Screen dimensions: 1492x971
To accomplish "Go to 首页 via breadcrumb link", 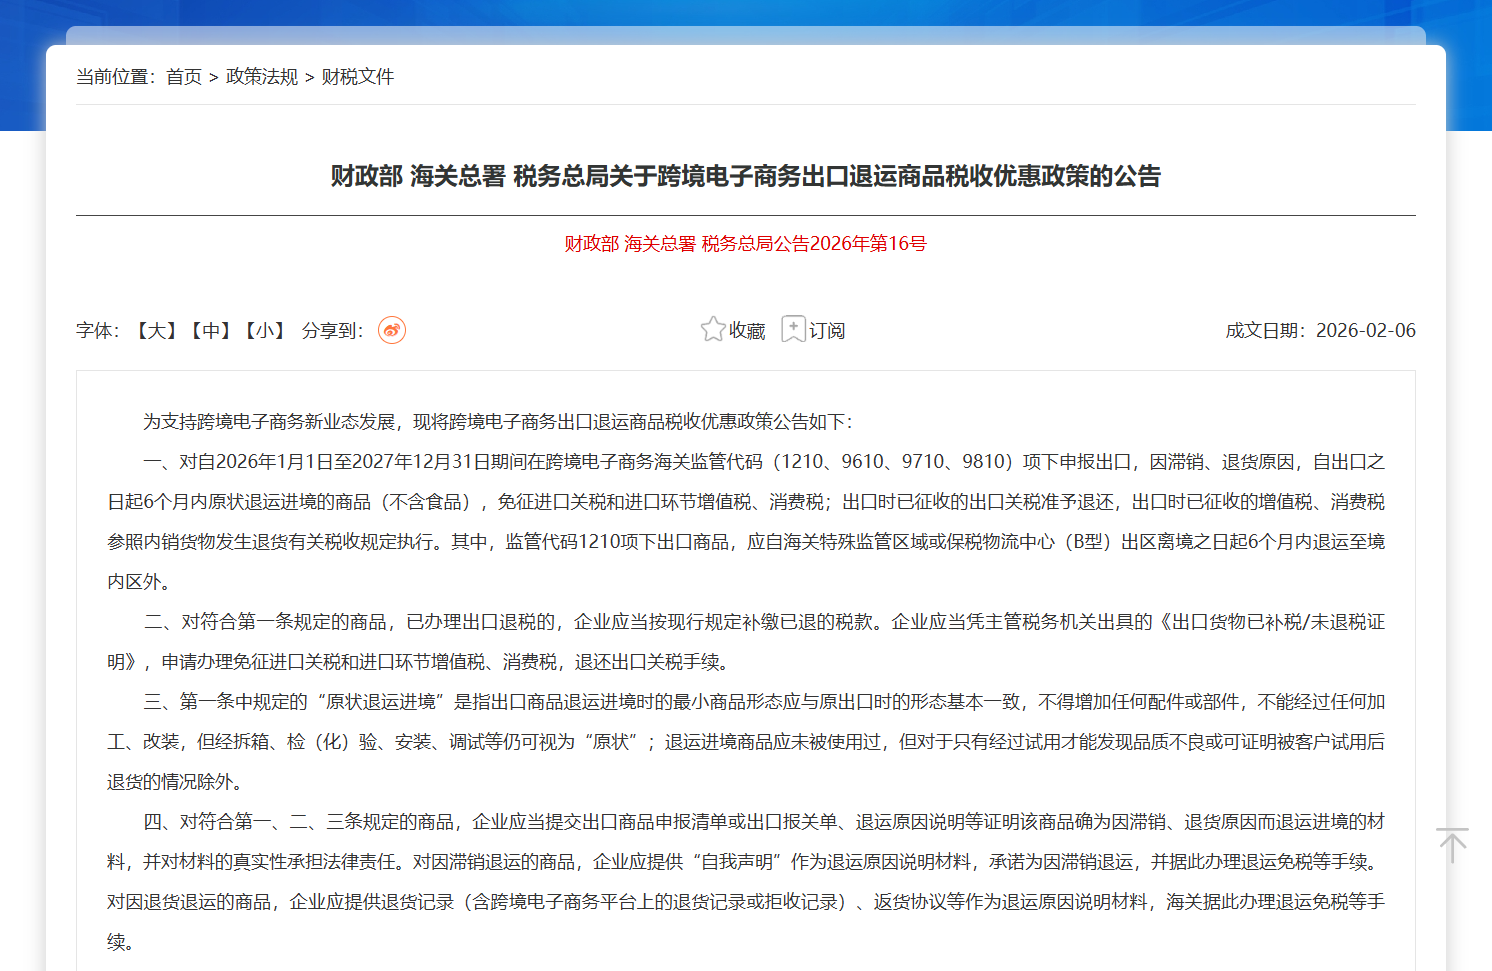I will pos(182,76).
